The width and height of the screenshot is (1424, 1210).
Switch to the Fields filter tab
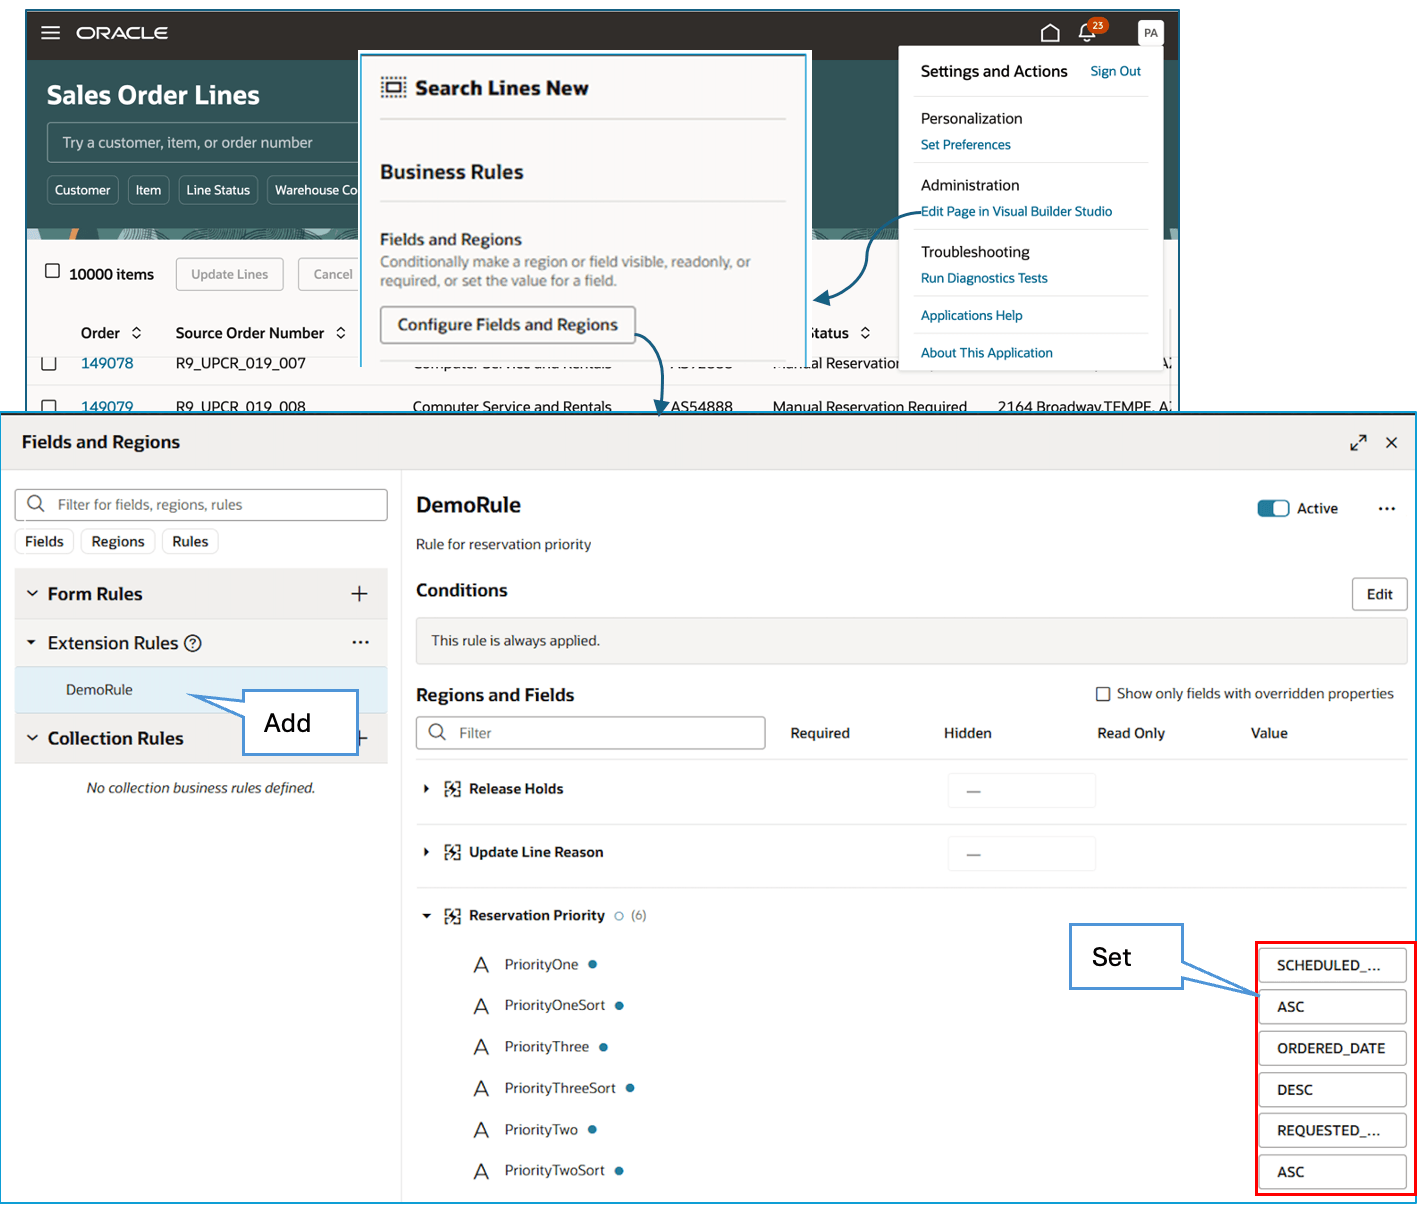pyautogui.click(x=44, y=541)
